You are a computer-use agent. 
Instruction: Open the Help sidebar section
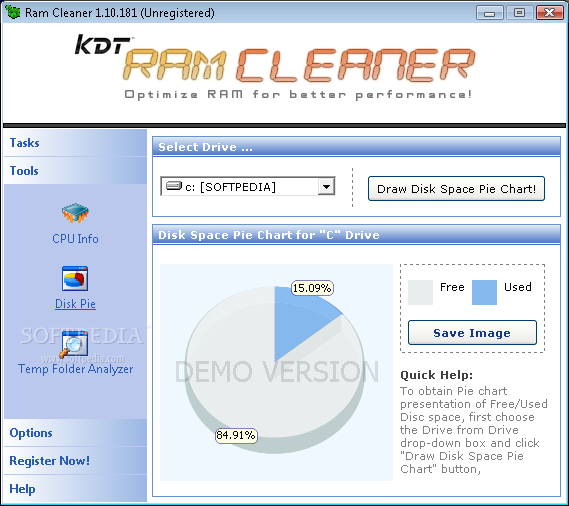(75, 489)
